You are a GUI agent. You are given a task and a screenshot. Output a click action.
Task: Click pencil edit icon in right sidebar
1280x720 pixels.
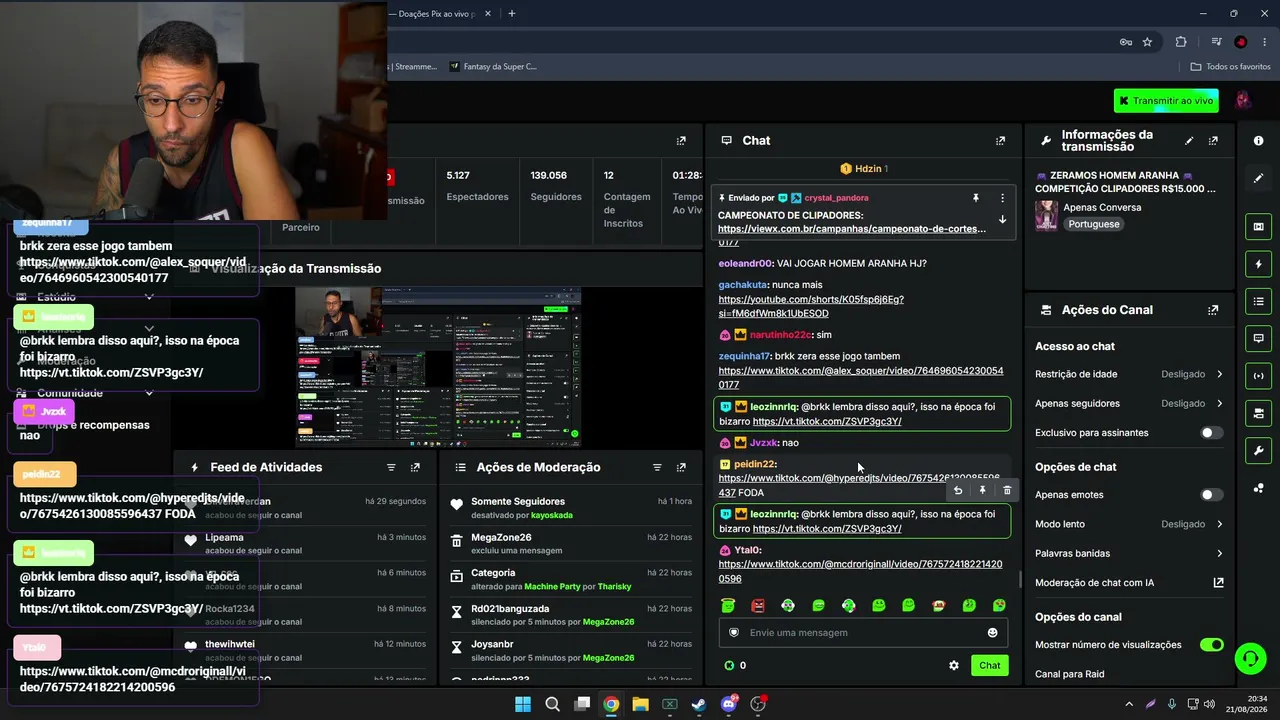[x=1258, y=178]
